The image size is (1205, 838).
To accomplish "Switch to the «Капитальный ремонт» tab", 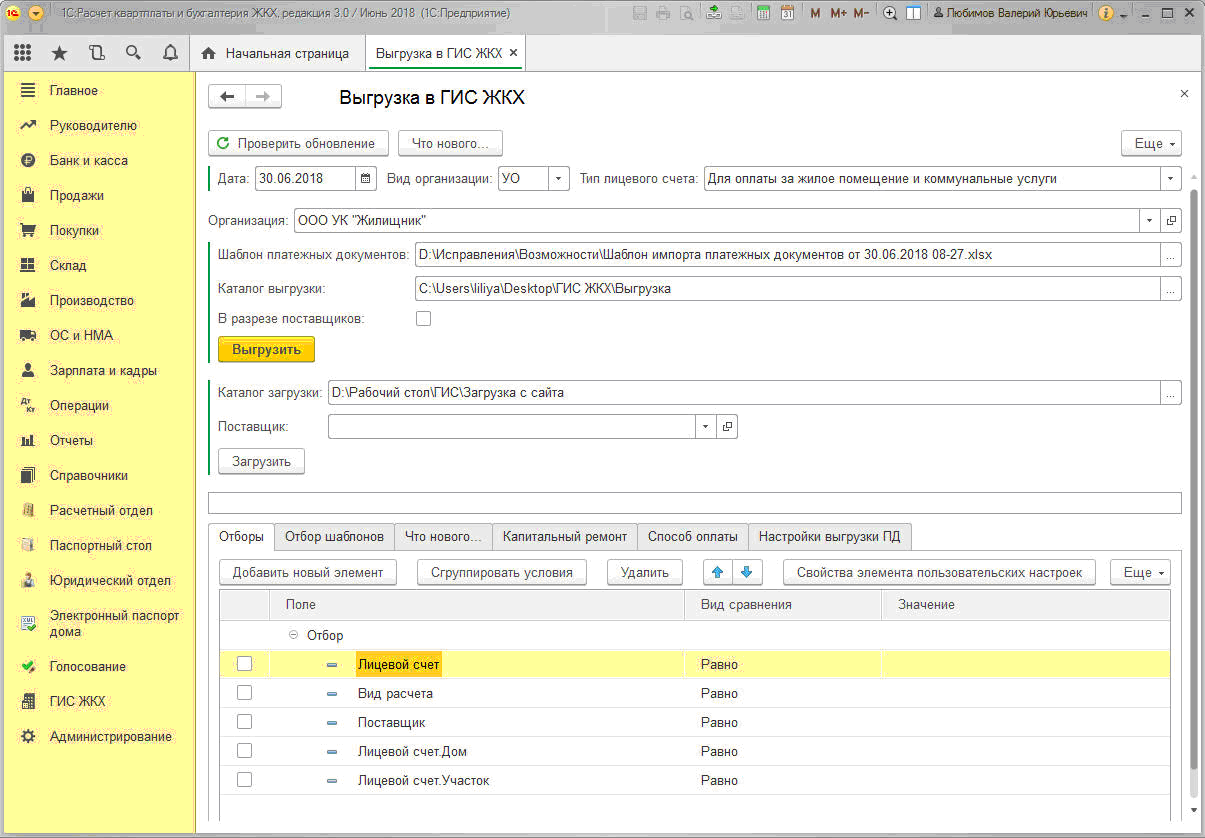I will coord(565,536).
